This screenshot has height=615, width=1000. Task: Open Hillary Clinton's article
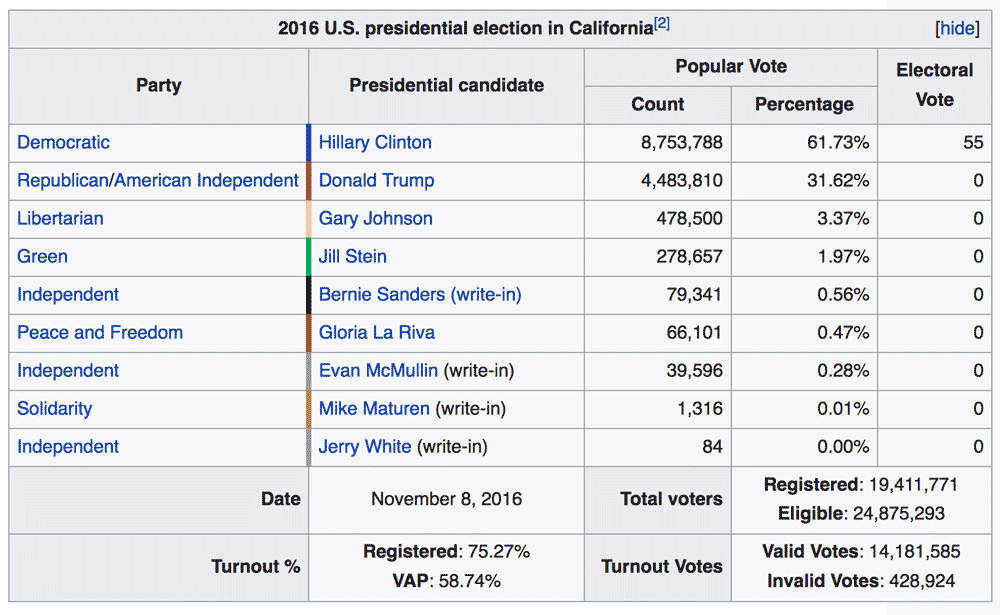[x=375, y=143]
